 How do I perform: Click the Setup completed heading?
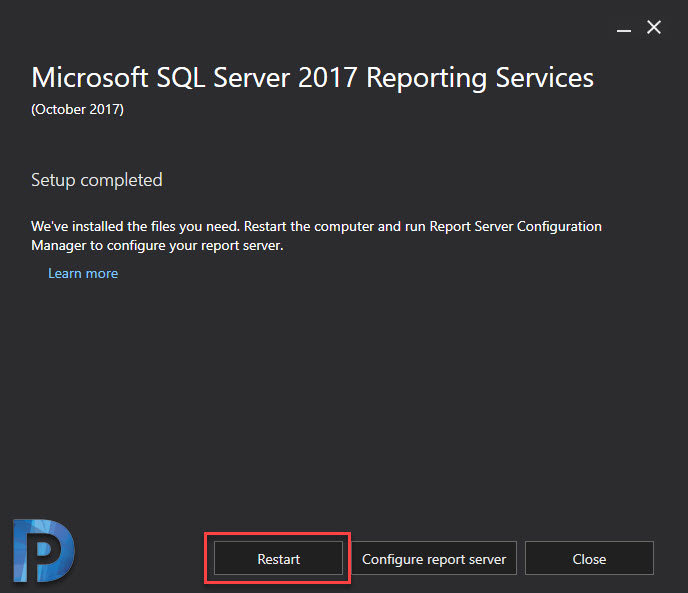pyautogui.click(x=97, y=180)
